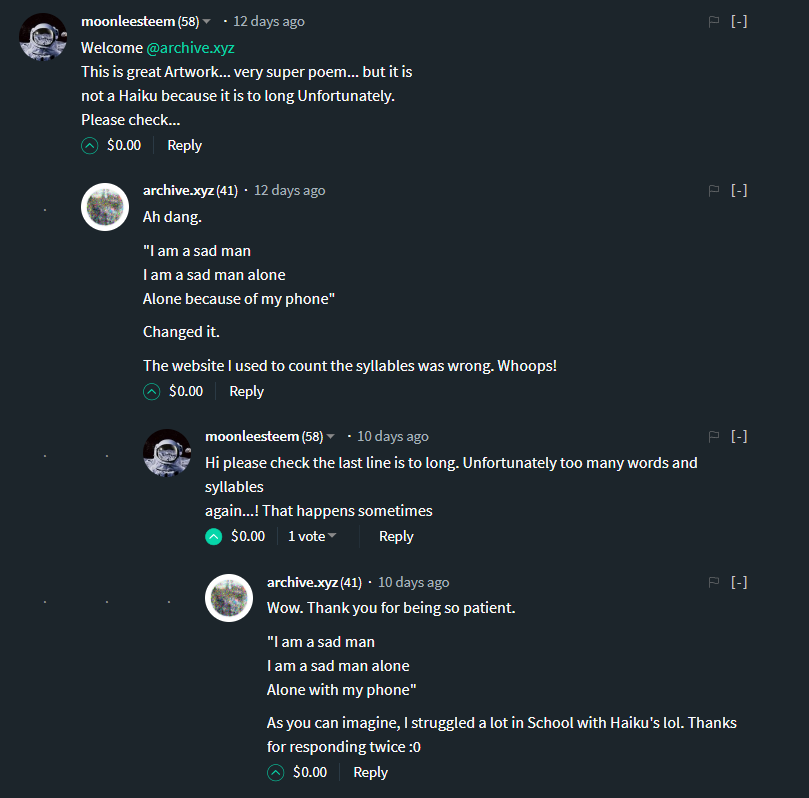Image resolution: width=809 pixels, height=798 pixels.
Task: Upvote moonleesteem's first welcome comment
Action: (x=90, y=146)
